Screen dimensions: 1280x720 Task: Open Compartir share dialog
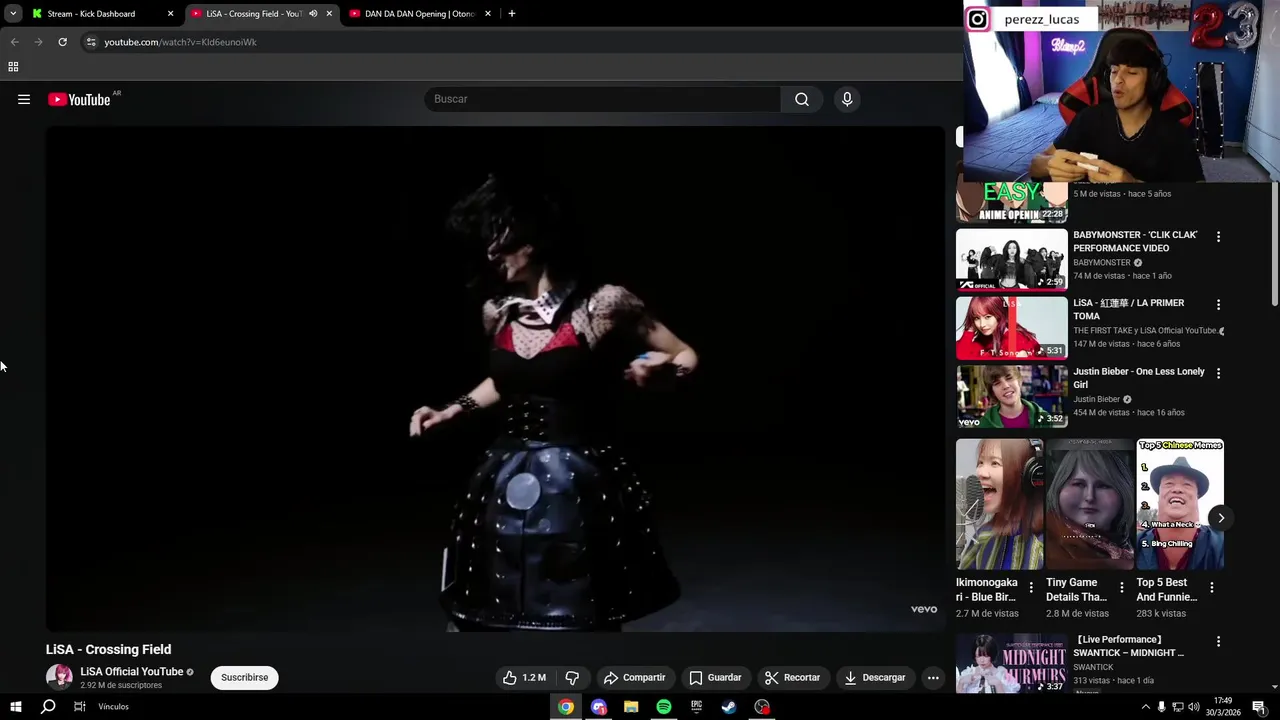click(635, 677)
